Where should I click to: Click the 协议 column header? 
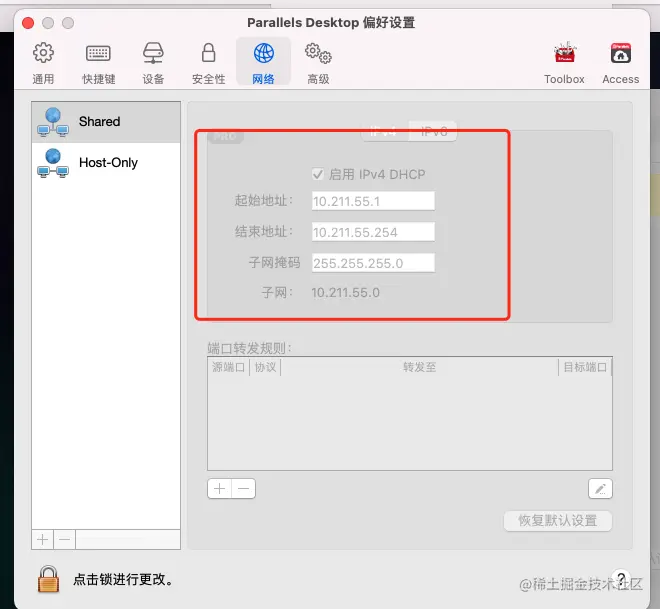[265, 367]
